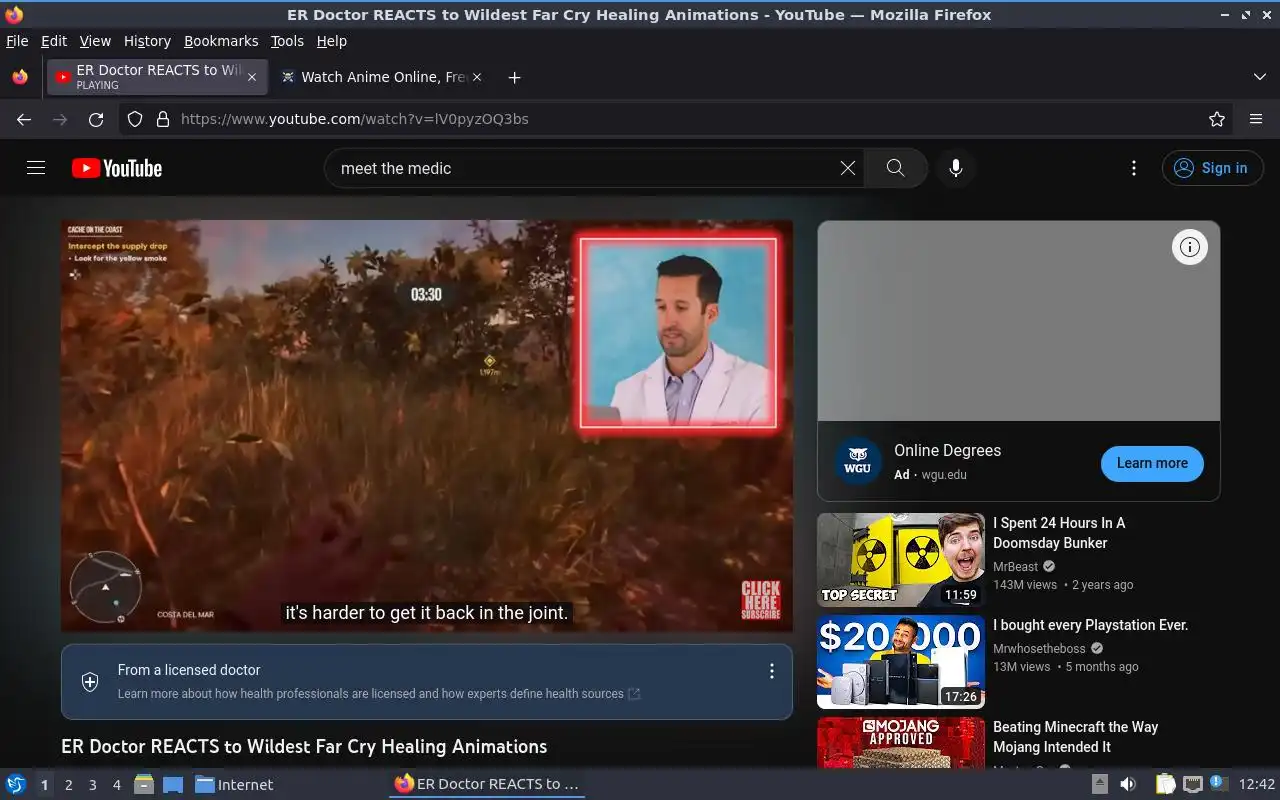Click the shield health info icon

(90, 682)
